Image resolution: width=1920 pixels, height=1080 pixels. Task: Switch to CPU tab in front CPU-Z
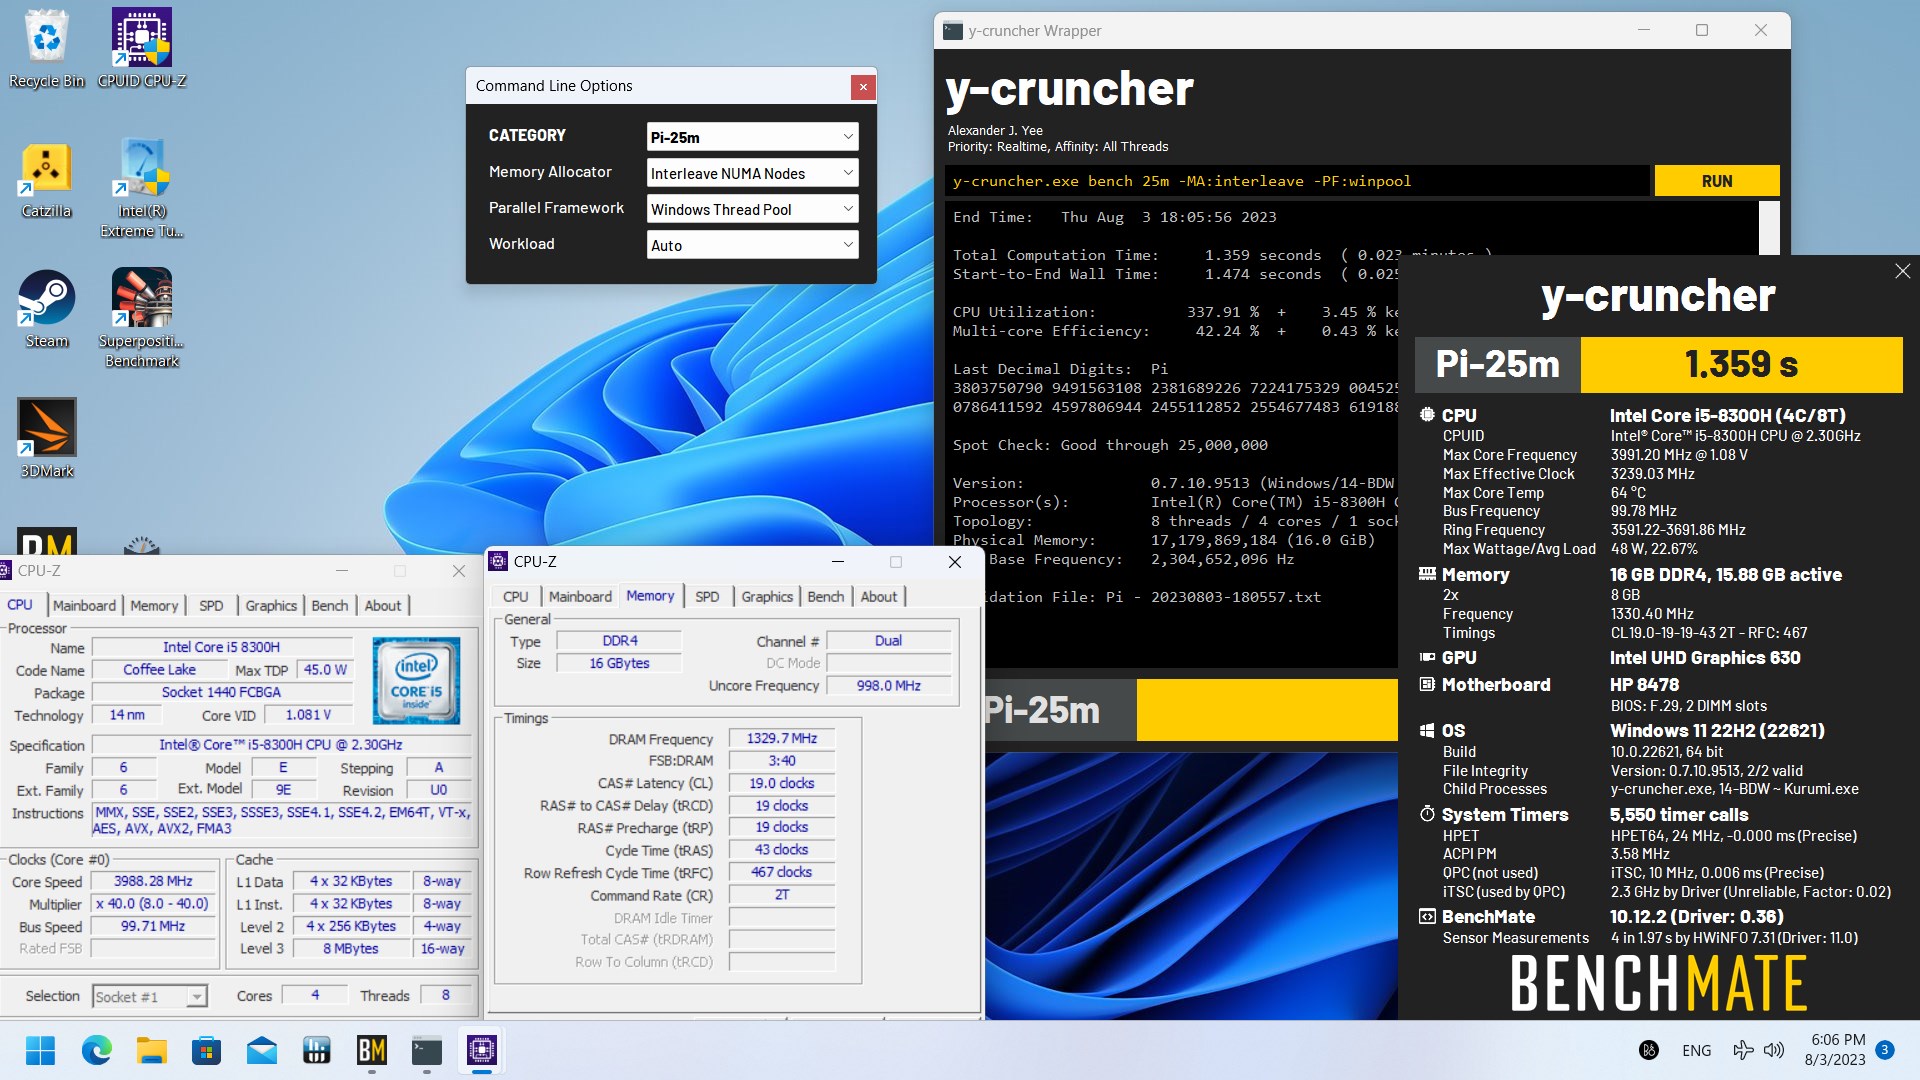click(516, 596)
